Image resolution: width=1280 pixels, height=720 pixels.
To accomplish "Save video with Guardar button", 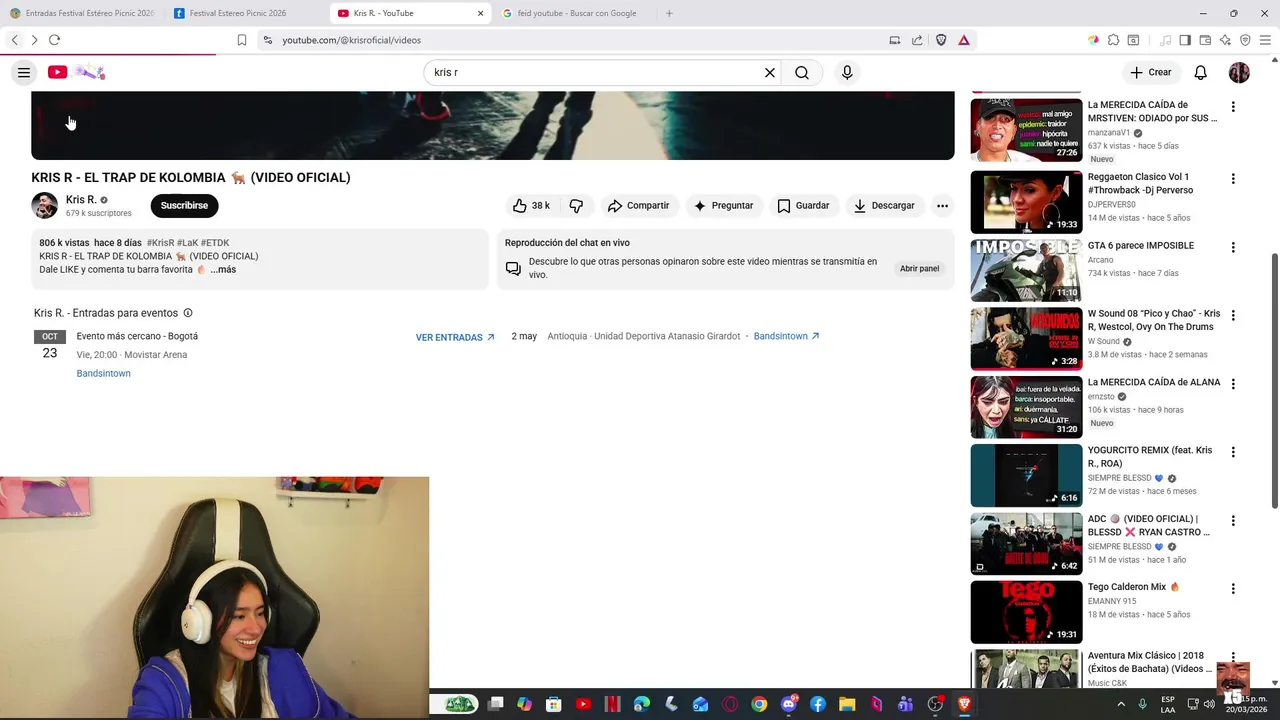I will click(x=803, y=205).
